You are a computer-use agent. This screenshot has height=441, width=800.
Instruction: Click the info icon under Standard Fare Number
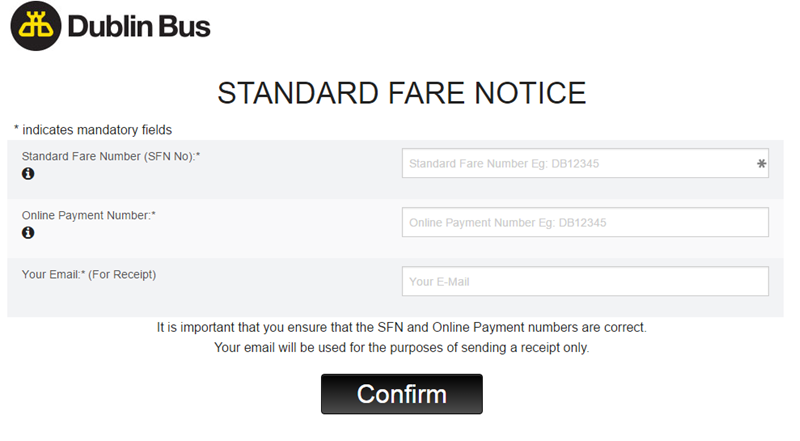28,174
